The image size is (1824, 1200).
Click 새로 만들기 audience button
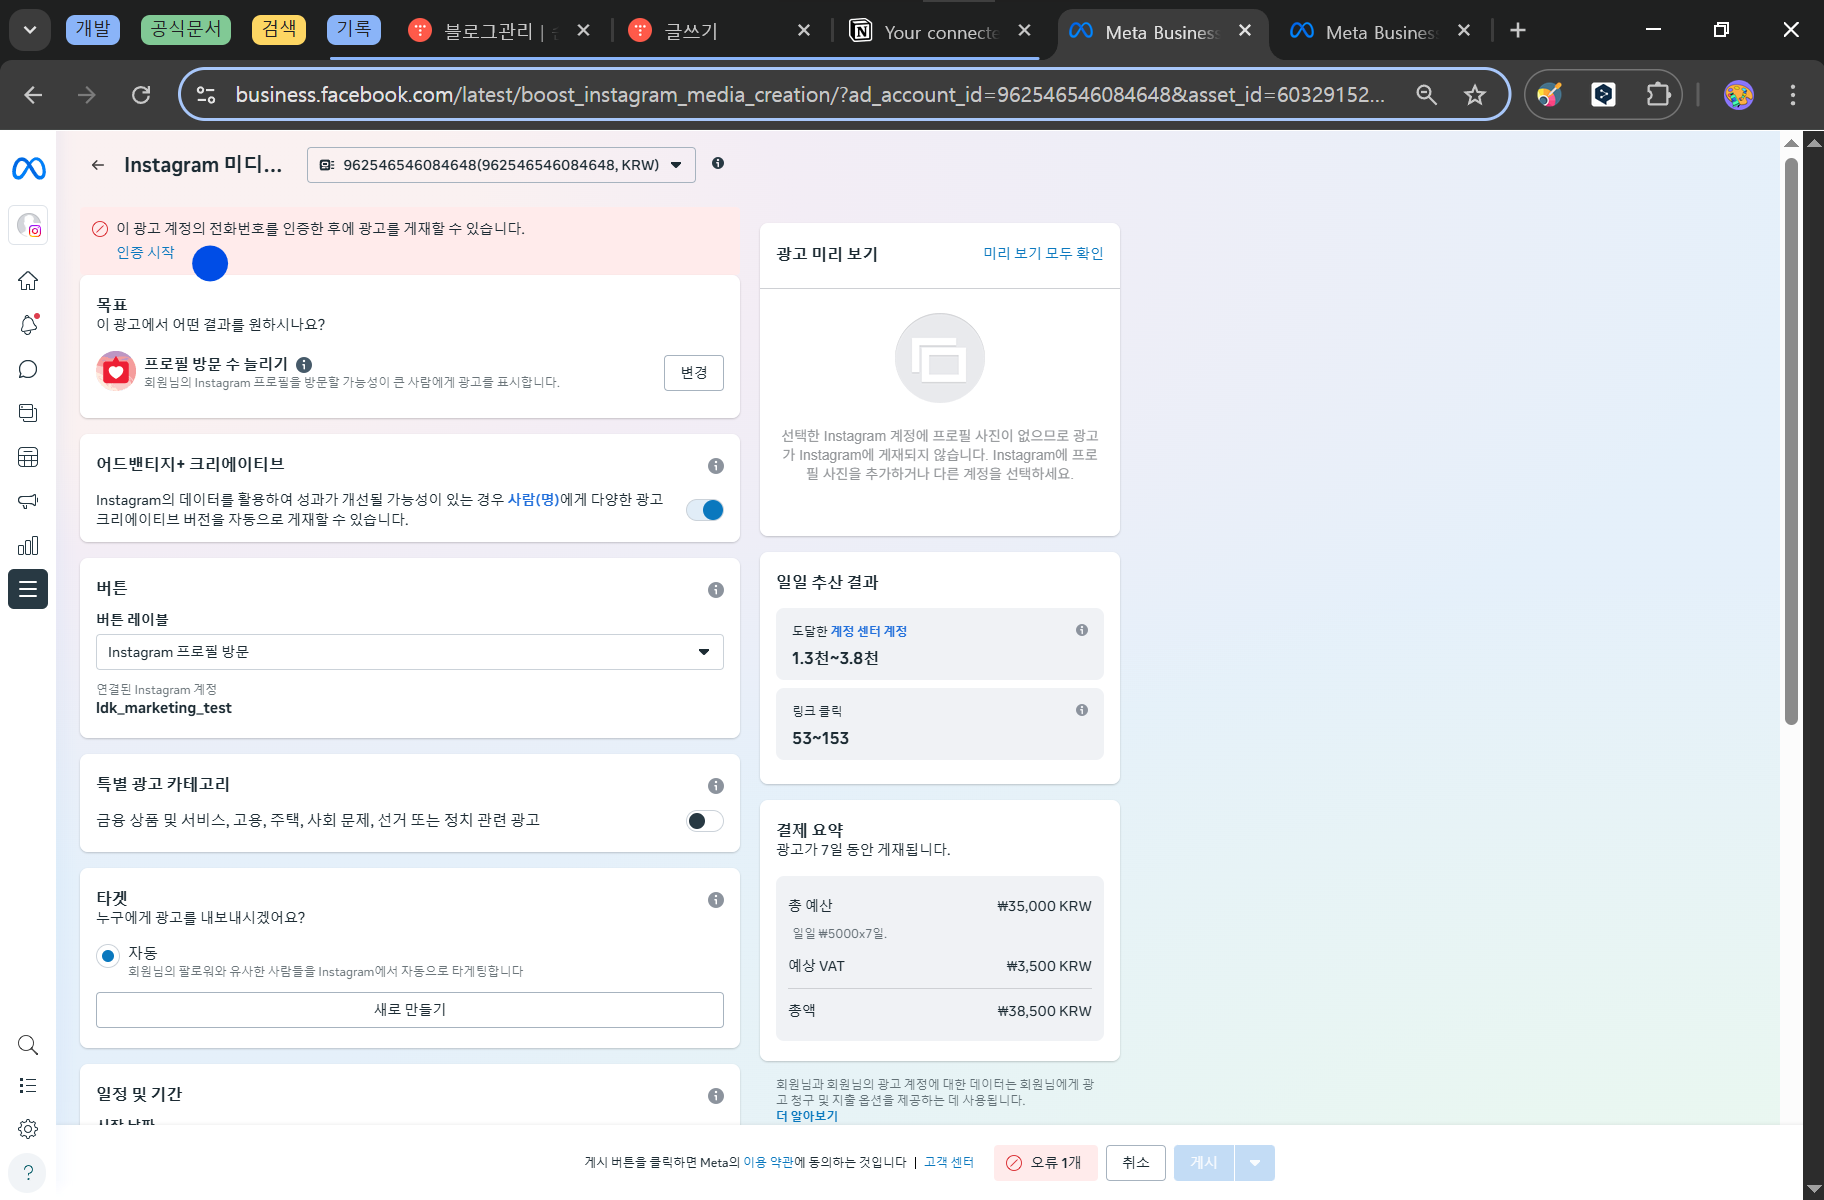[x=410, y=1010]
